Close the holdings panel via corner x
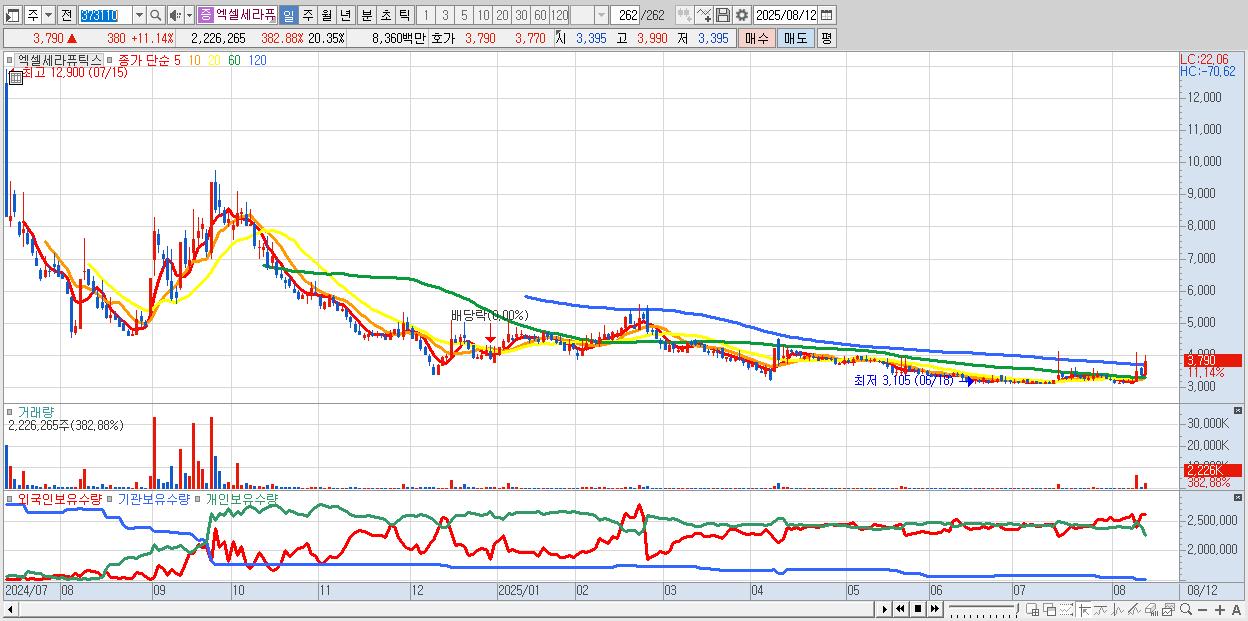Image resolution: width=1248 pixels, height=621 pixels. pos(1238,497)
